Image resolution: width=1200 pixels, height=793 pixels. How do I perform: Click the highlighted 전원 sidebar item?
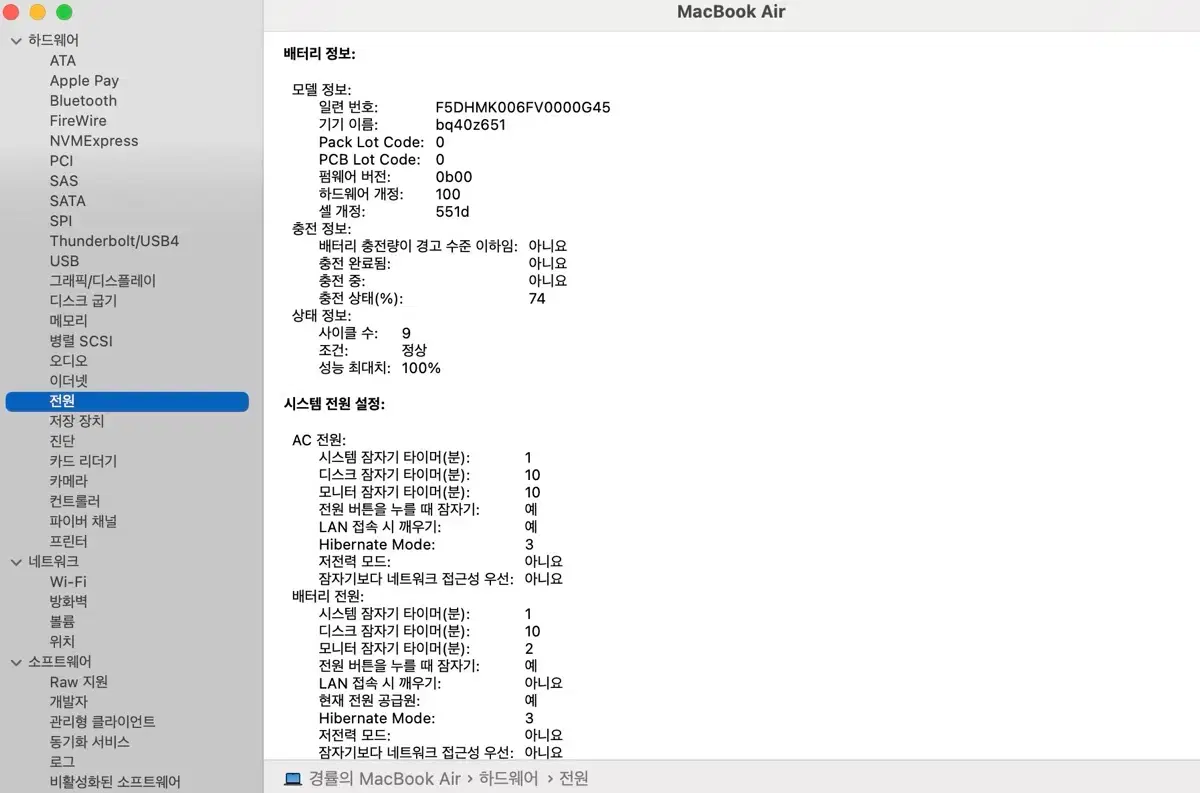(x=127, y=401)
